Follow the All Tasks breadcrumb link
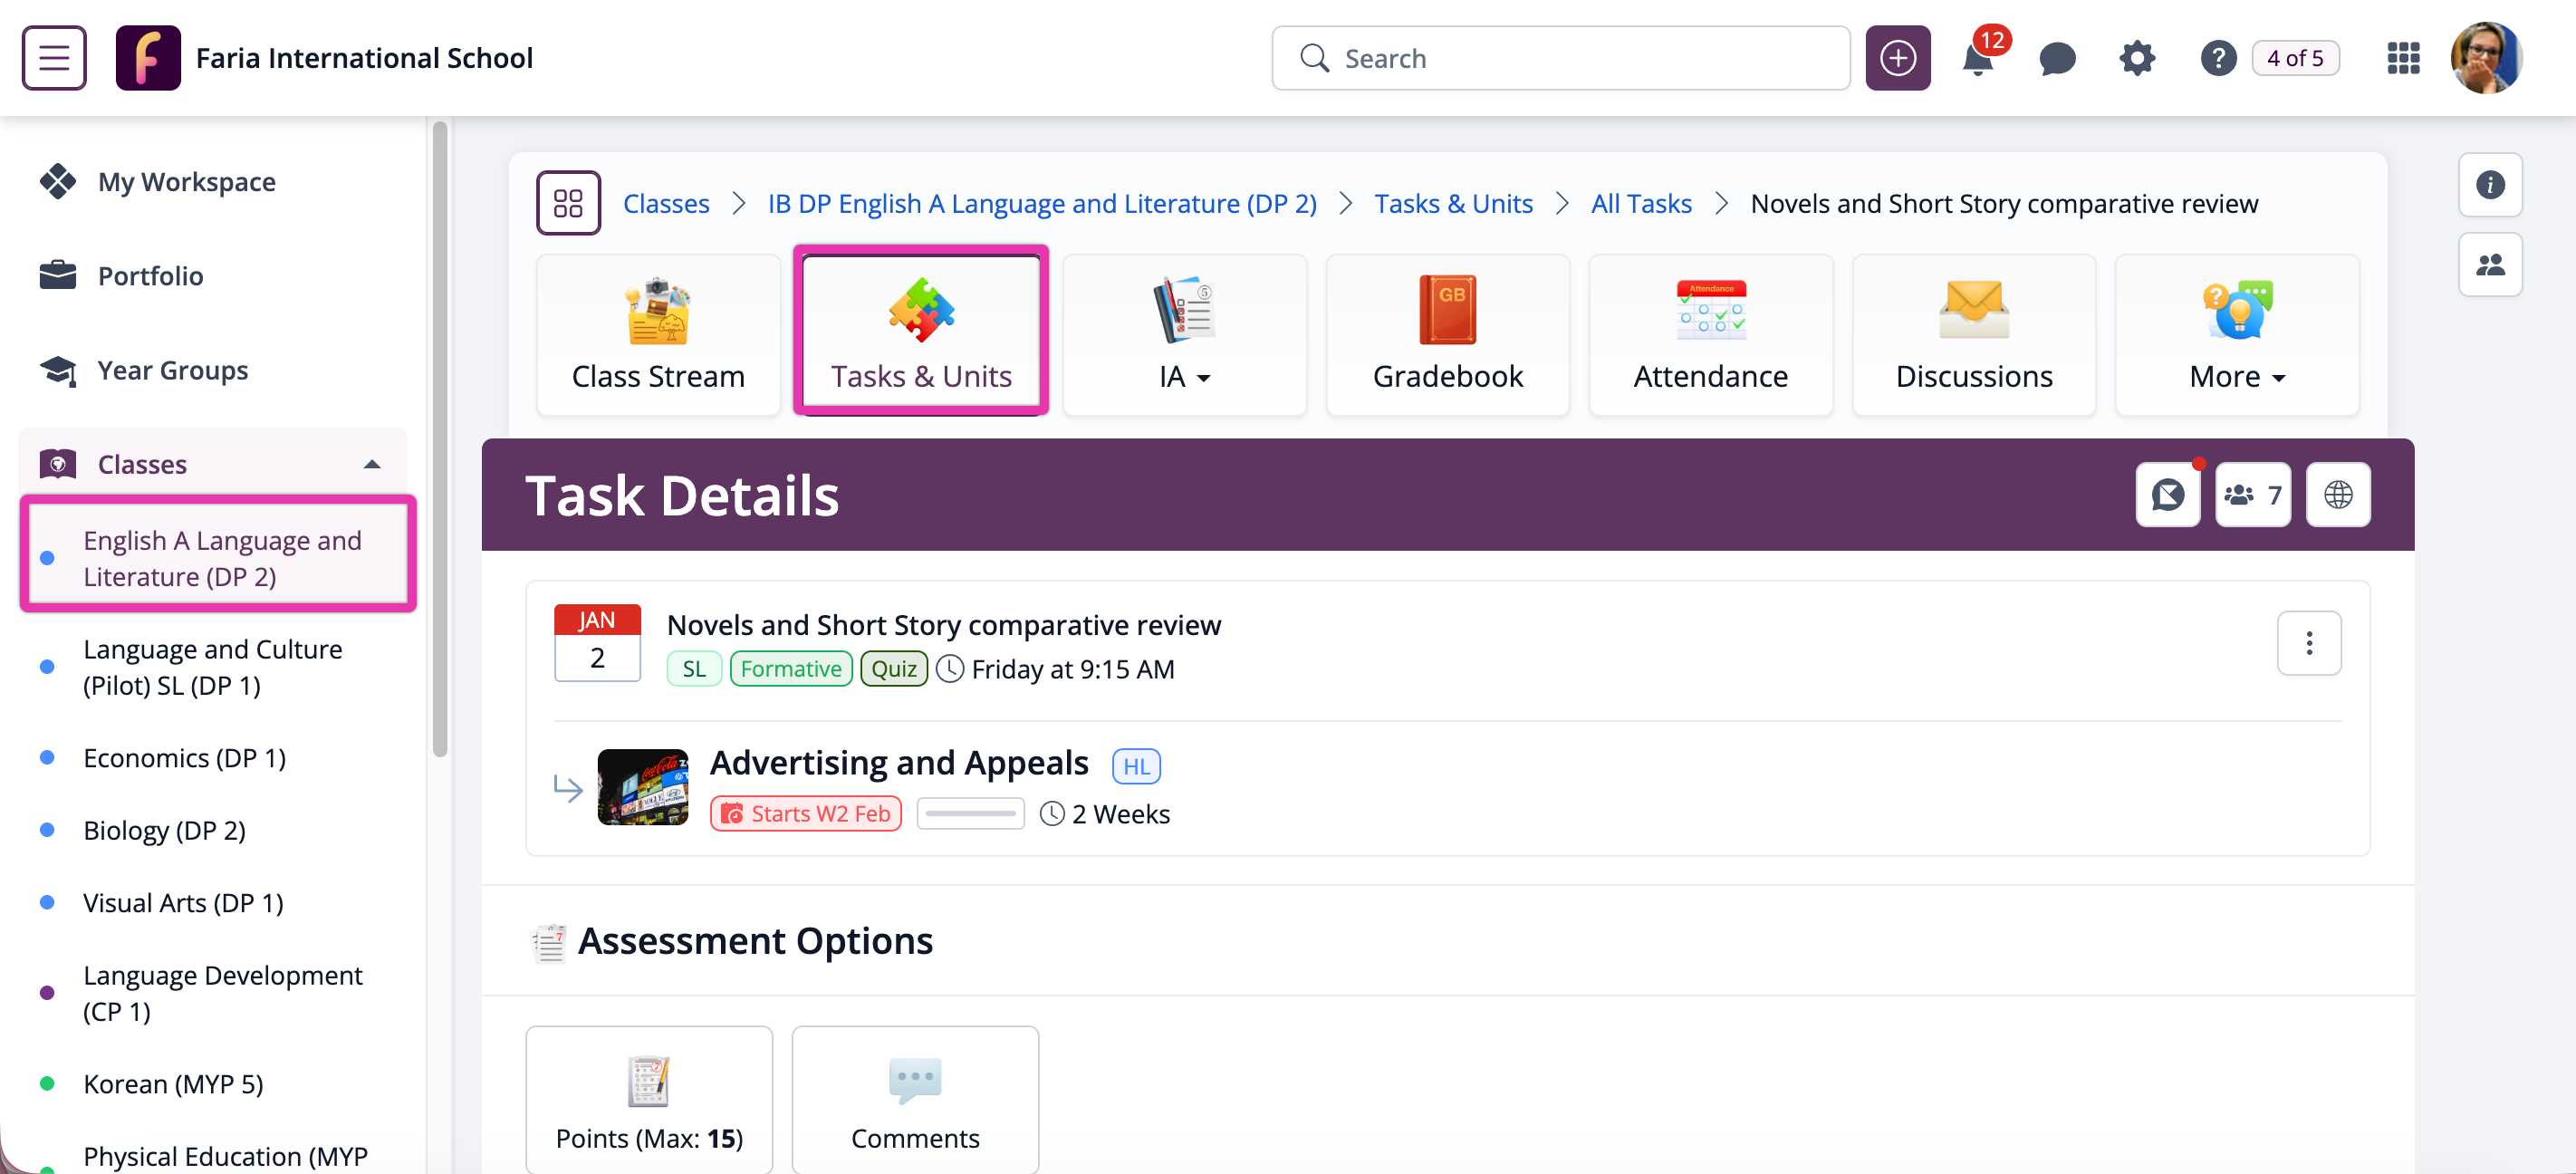 1641,204
